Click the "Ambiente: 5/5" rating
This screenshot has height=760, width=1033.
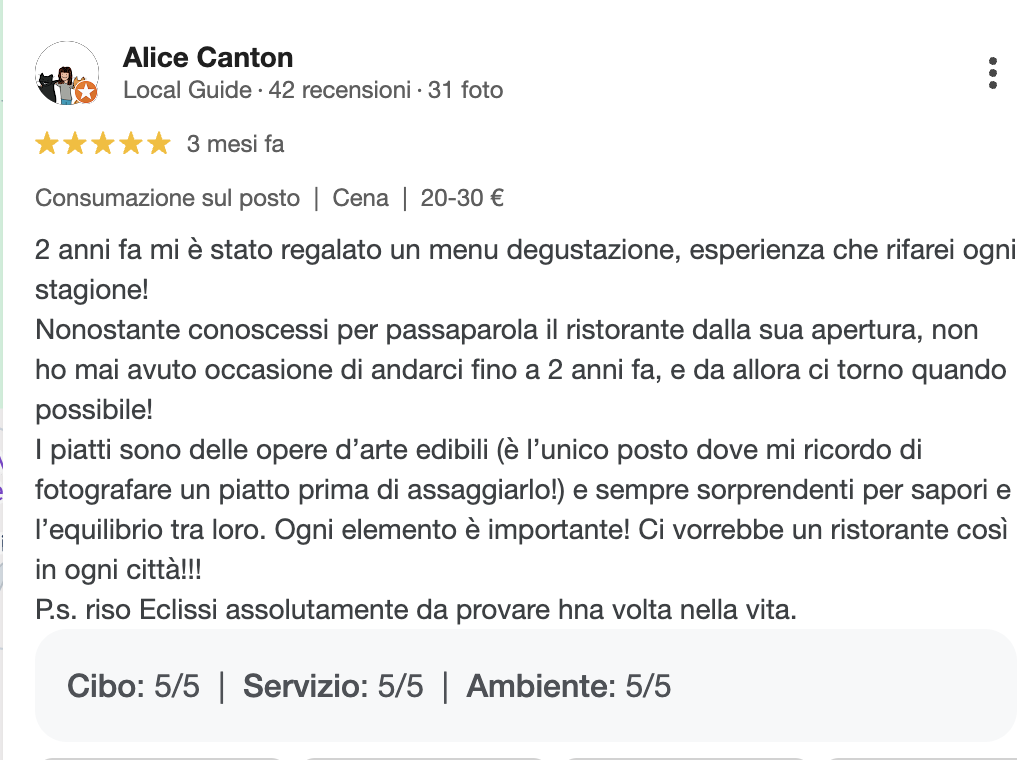pos(568,686)
